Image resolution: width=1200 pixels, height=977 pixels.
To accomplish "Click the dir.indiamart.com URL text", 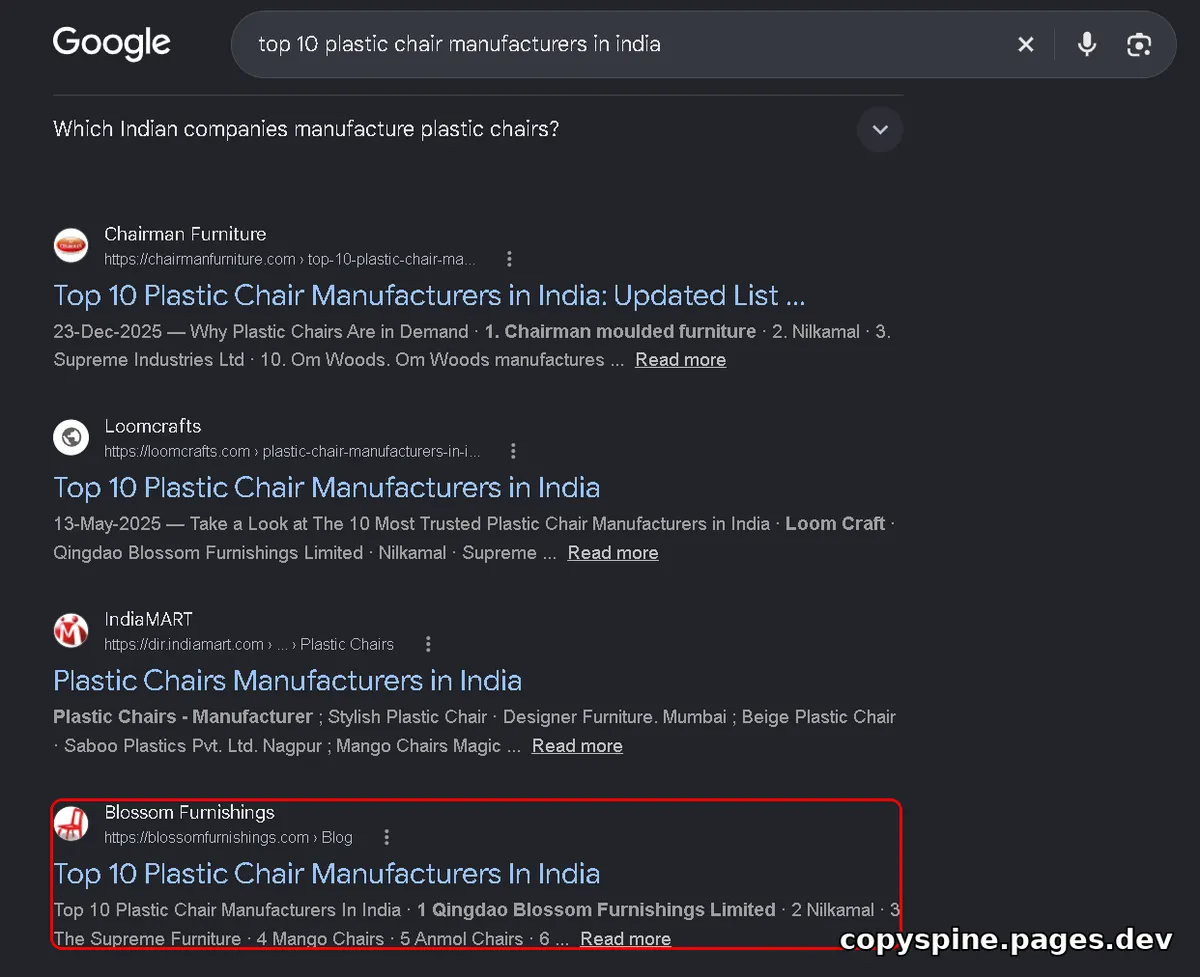I will click(x=249, y=644).
